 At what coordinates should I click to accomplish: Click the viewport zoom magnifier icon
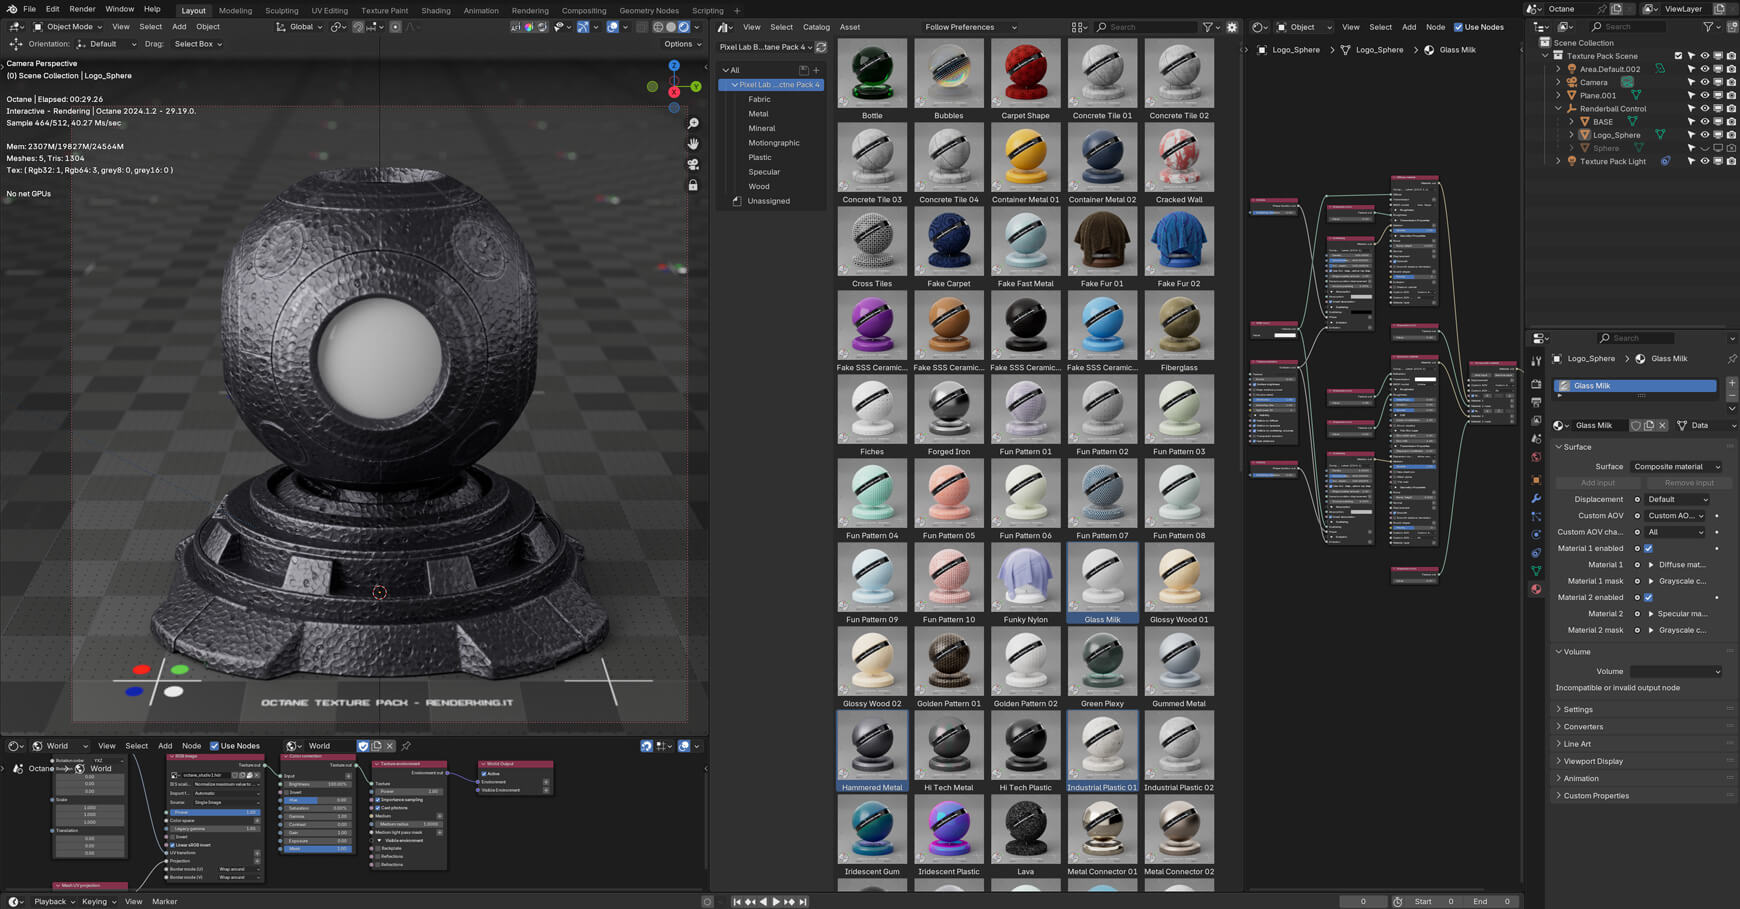point(693,123)
